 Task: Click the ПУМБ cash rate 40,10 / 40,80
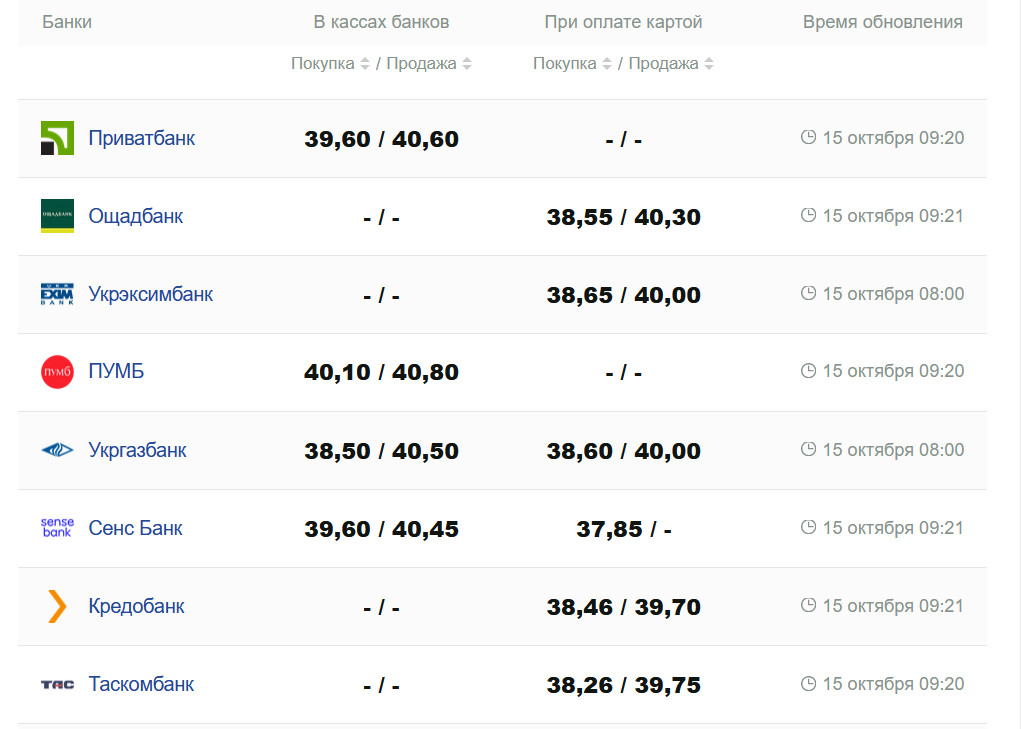point(381,373)
